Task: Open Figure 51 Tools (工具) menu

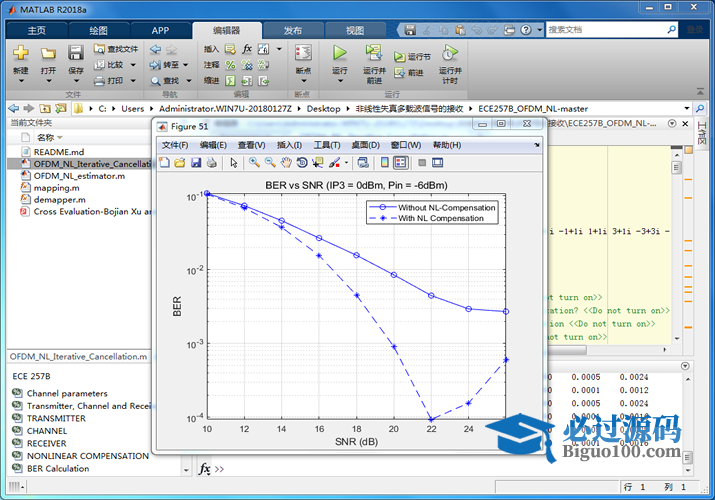Action: [326, 145]
